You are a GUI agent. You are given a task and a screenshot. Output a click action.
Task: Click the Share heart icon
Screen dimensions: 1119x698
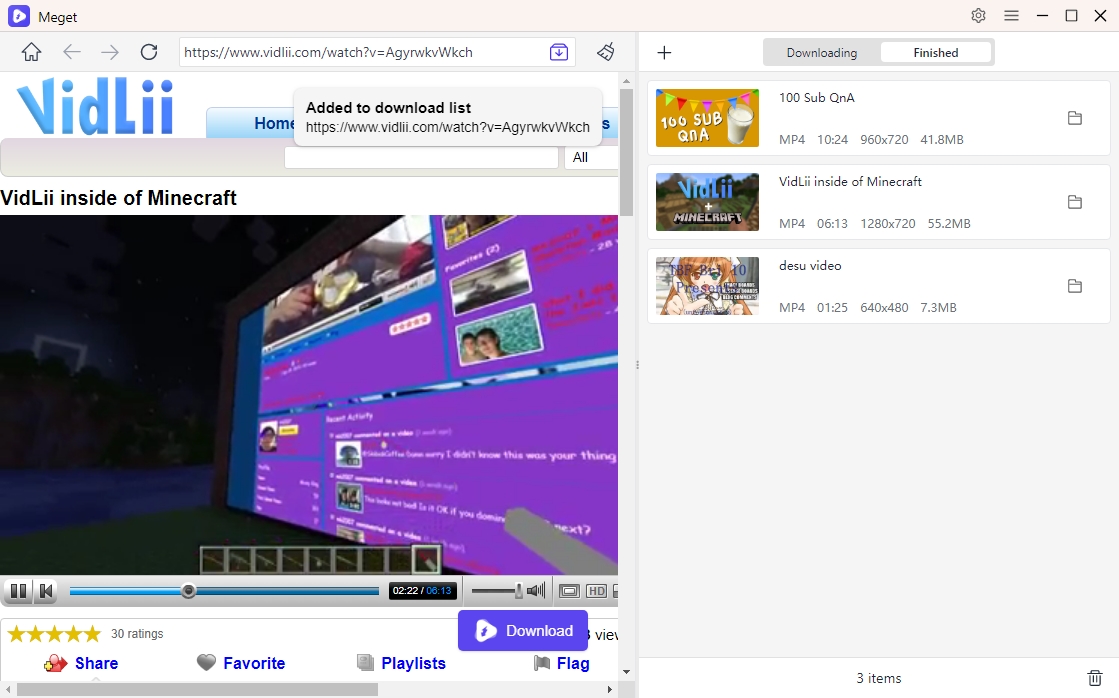[55, 664]
